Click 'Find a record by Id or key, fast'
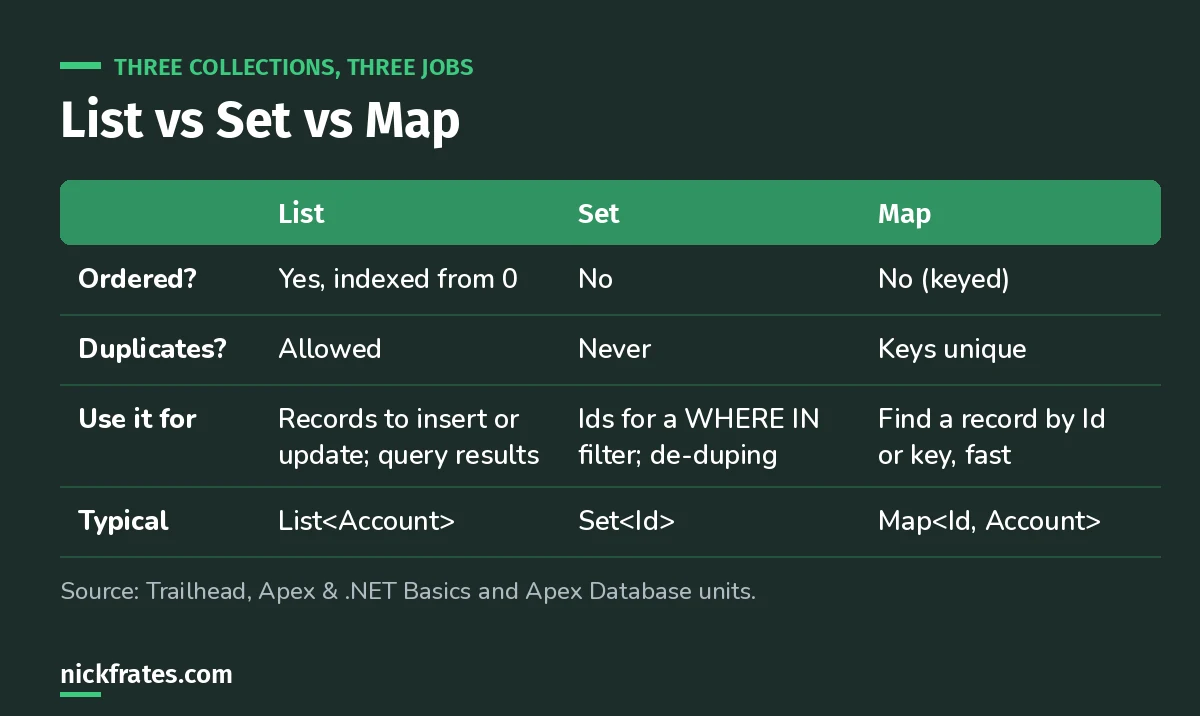 coord(991,437)
